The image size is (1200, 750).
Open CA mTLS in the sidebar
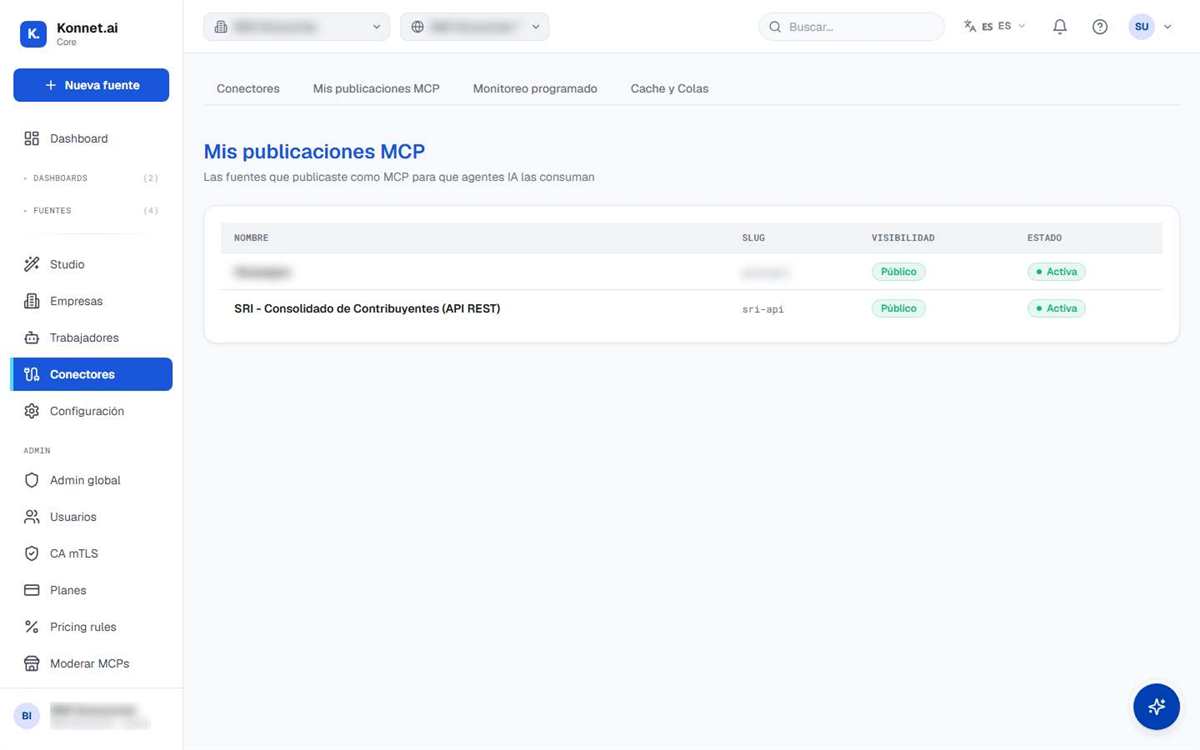coord(91,554)
